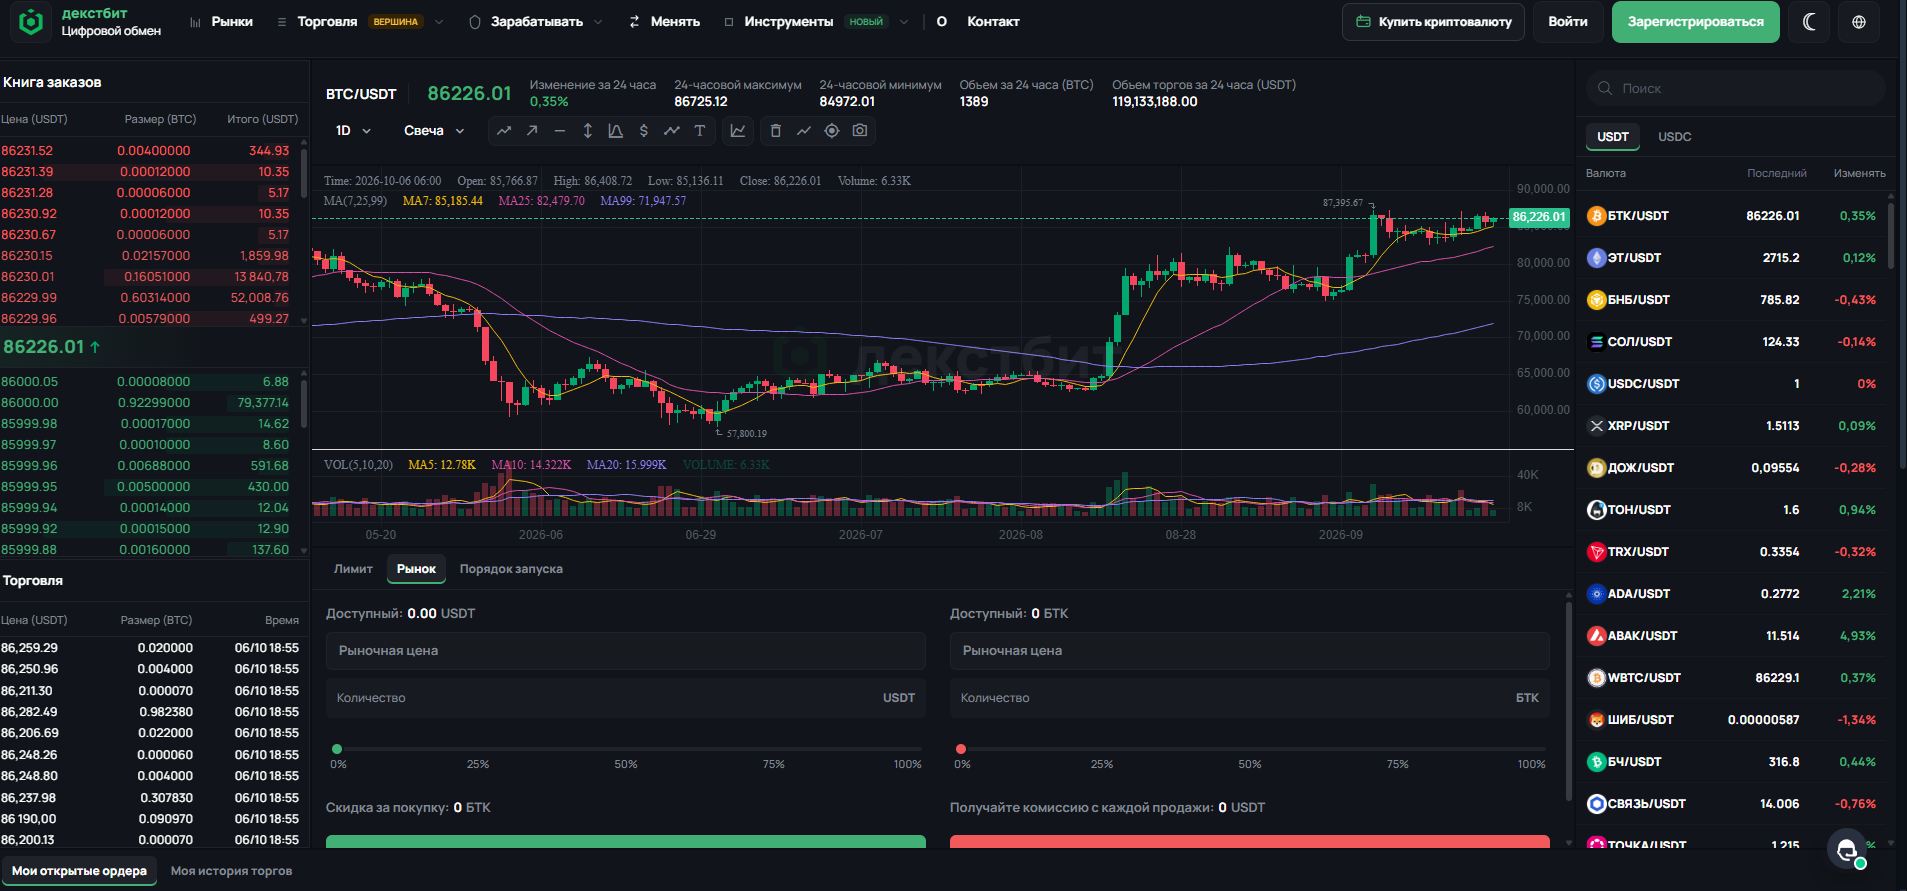Screen dimensions: 1907x891
Task: Click the buy Количество USDT input field
Action: [x=626, y=698]
